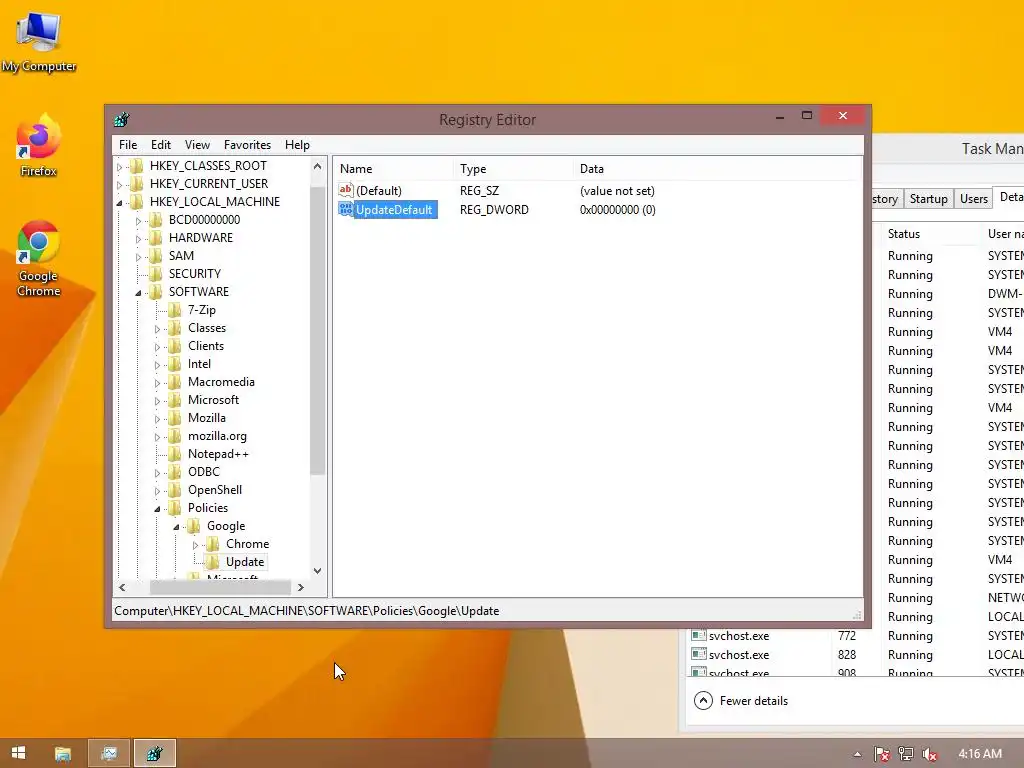1024x768 pixels.
Task: Click the Type column header
Action: pos(513,168)
